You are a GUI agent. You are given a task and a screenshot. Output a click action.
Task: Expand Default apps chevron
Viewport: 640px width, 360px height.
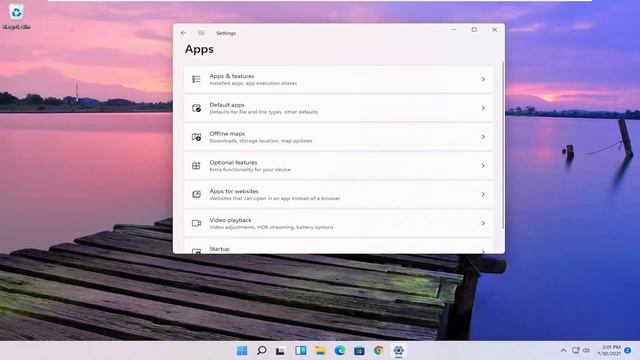click(483, 108)
